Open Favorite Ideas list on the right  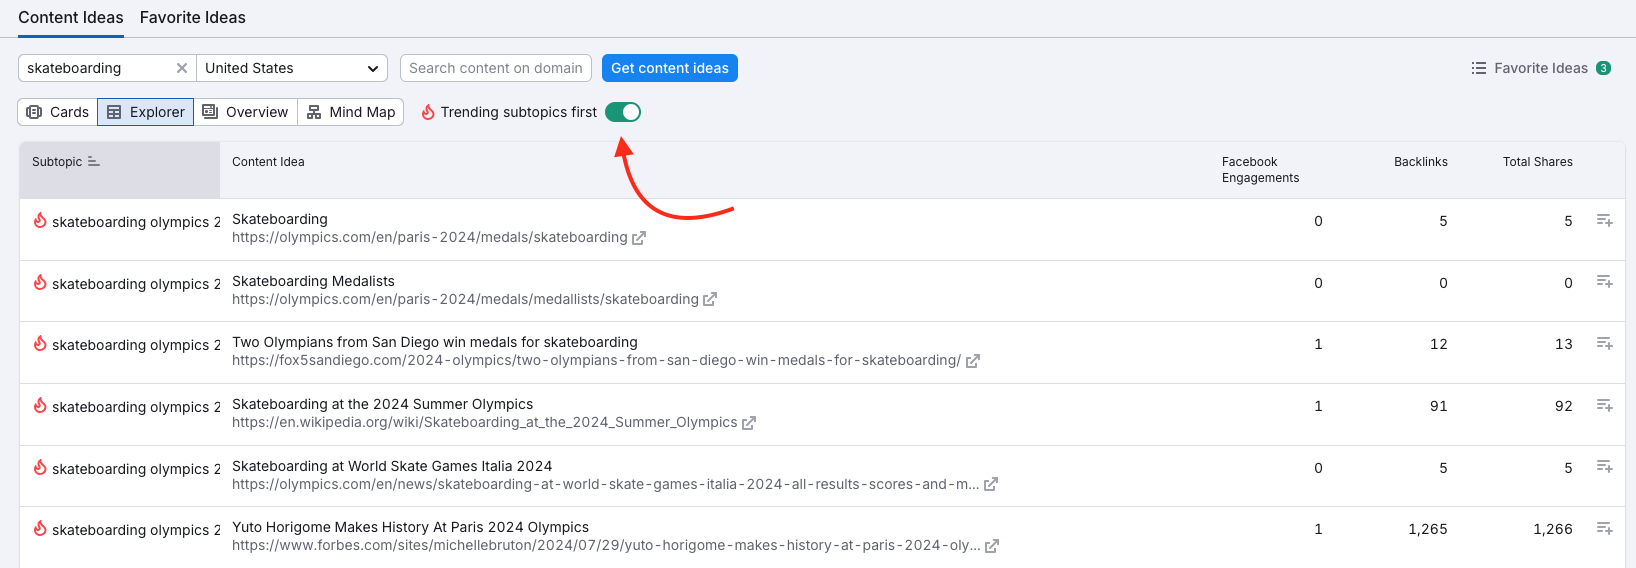point(1540,68)
